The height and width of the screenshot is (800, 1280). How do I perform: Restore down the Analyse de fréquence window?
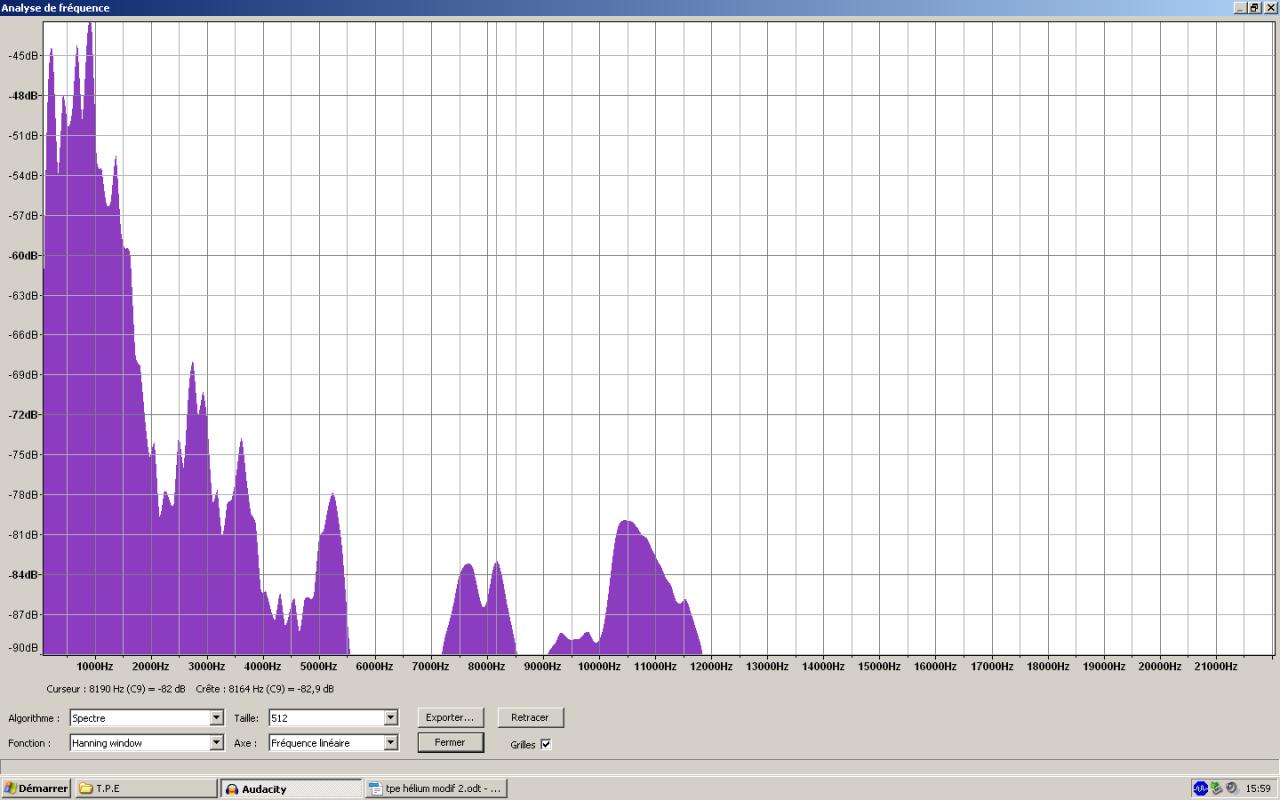1254,8
